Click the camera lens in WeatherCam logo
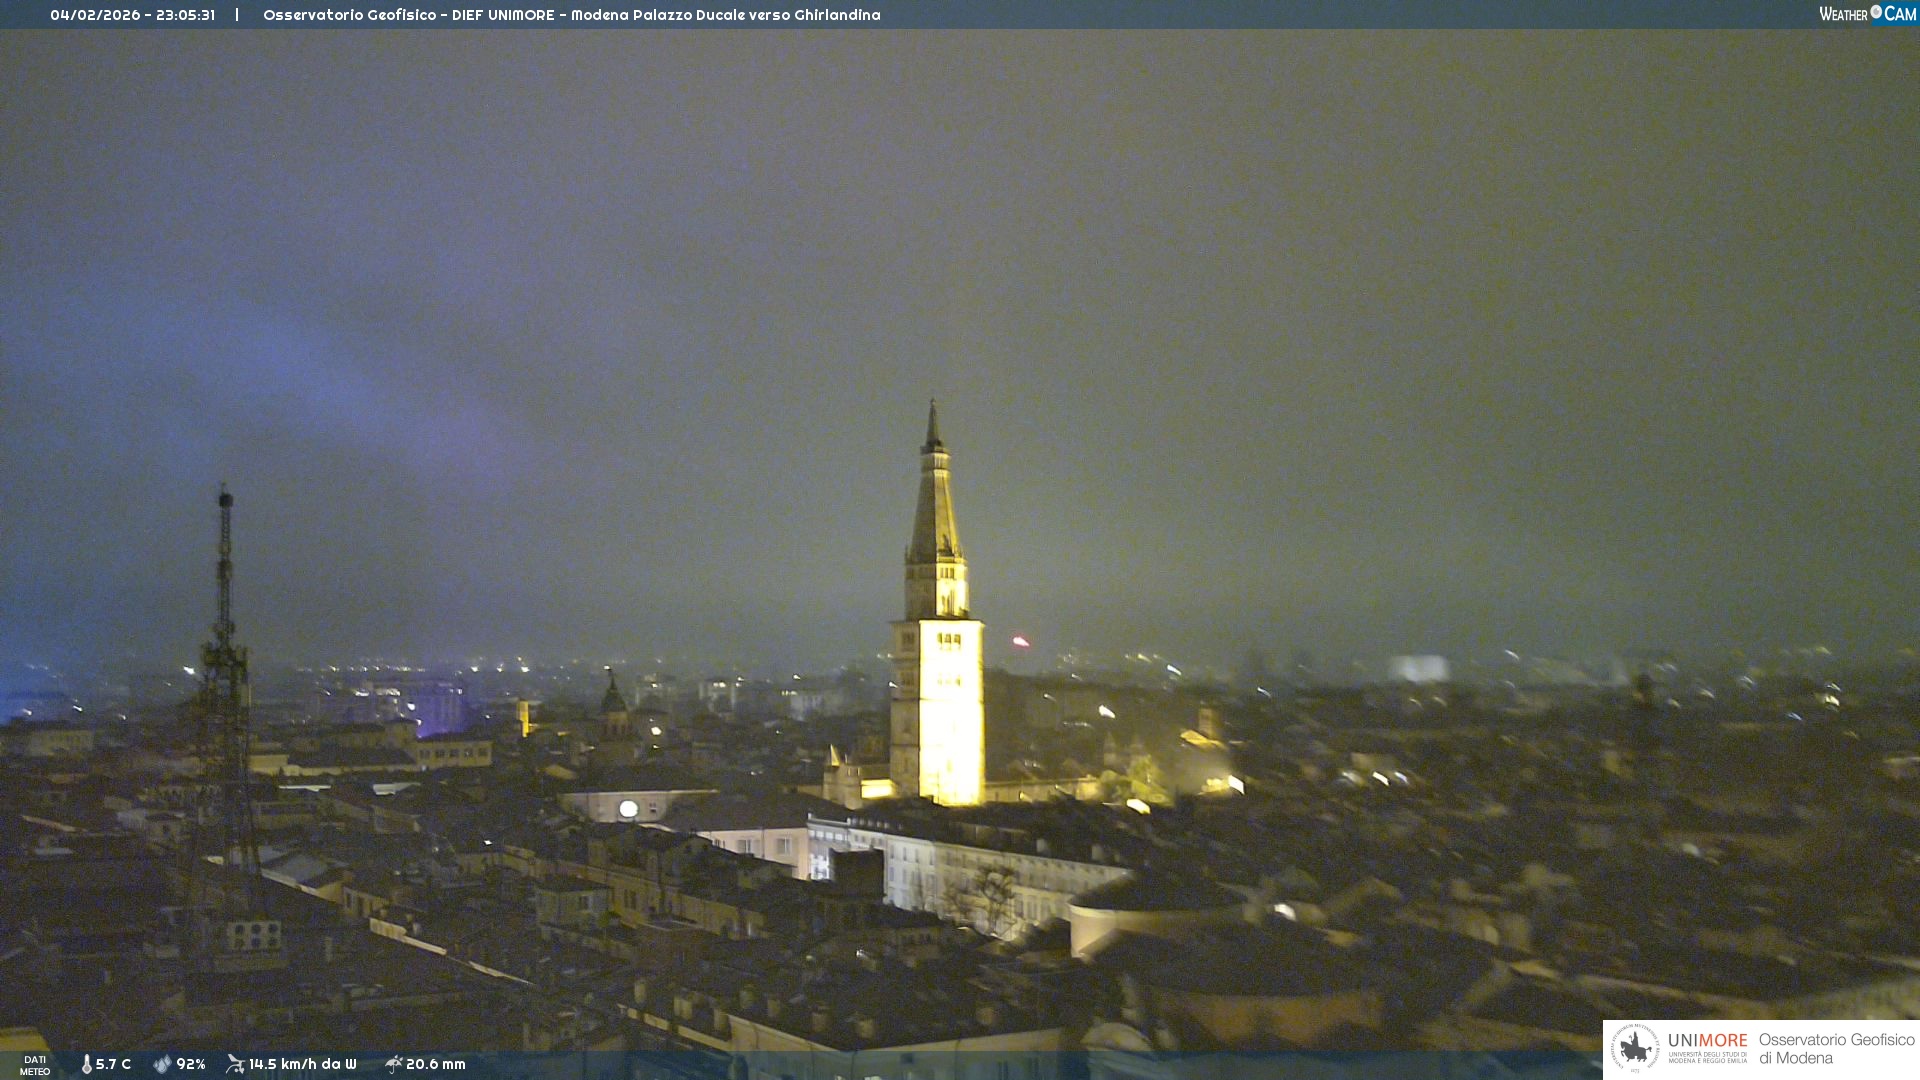 pos(1876,12)
